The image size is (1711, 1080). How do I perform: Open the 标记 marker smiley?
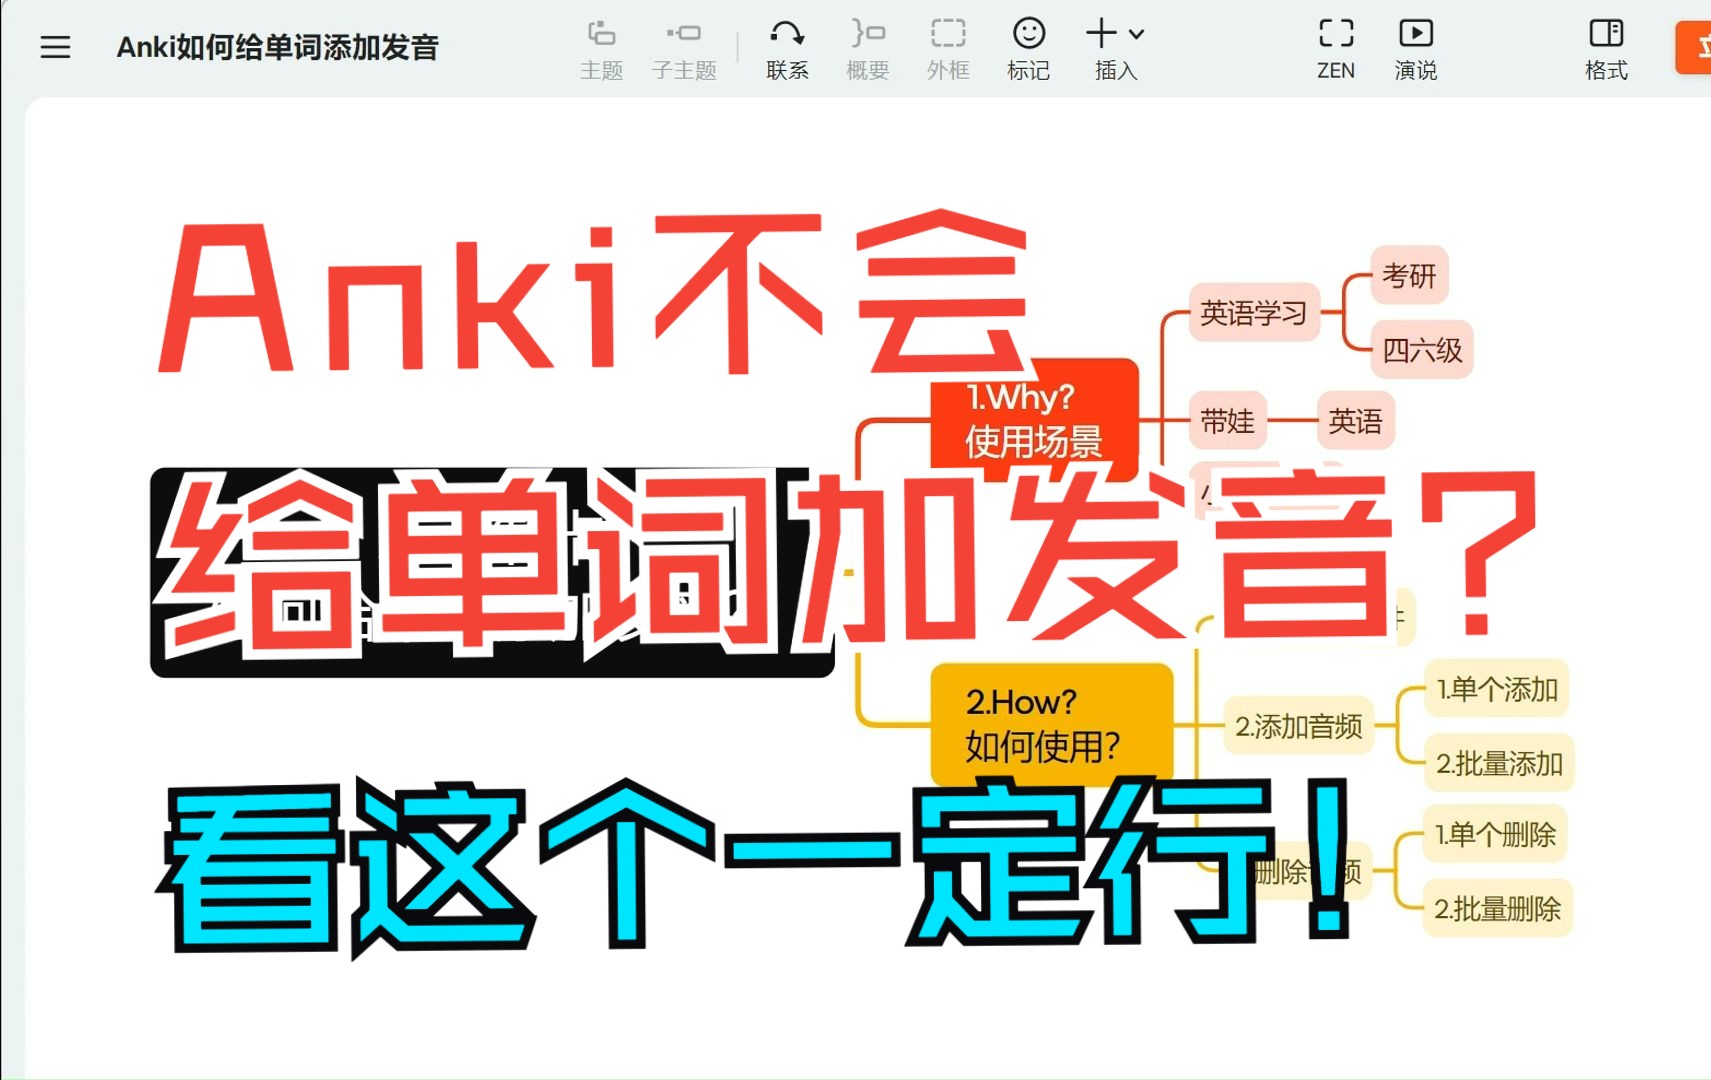(x=1028, y=49)
